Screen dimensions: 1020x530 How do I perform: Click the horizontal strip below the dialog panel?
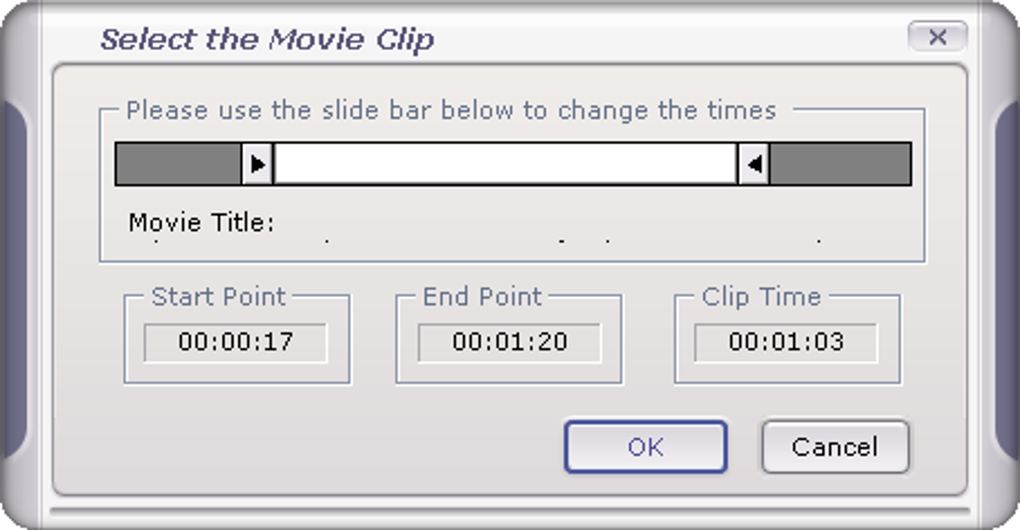point(510,513)
